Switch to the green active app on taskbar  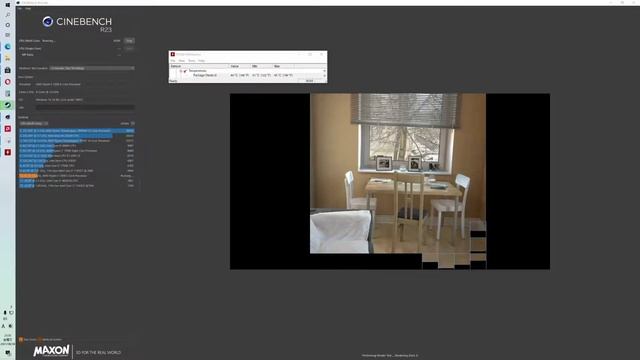coord(8,105)
